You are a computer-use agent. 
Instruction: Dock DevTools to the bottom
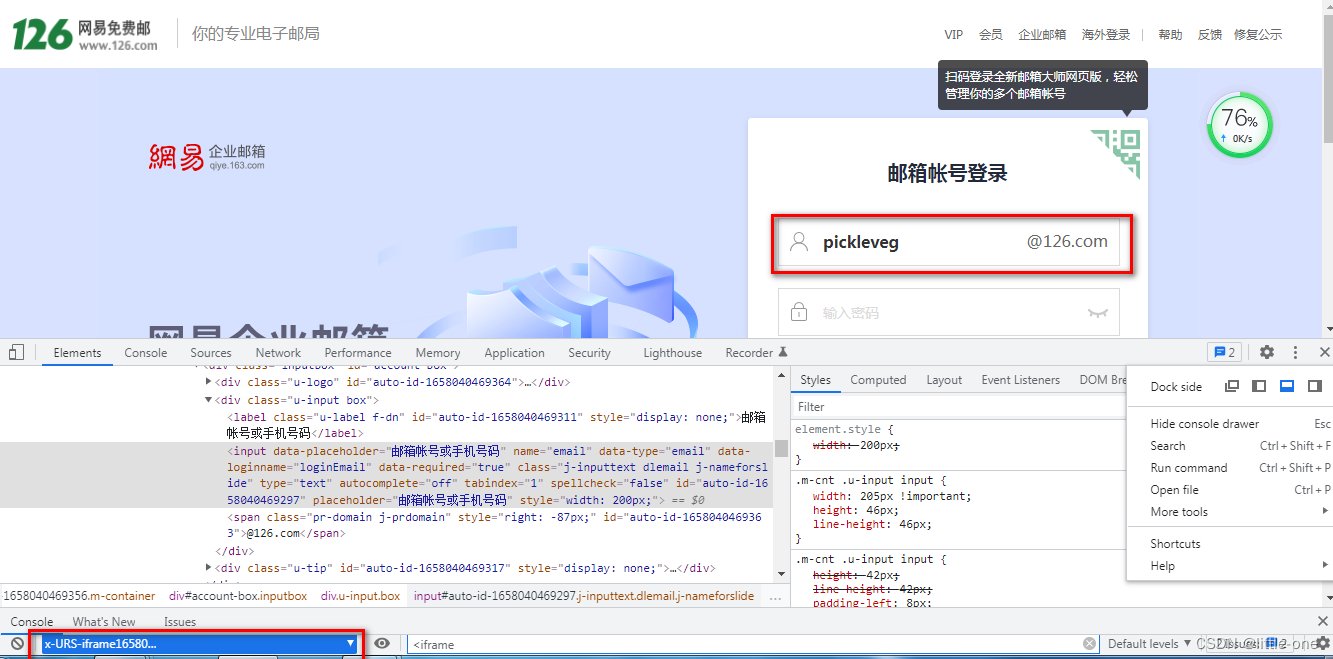point(1287,386)
